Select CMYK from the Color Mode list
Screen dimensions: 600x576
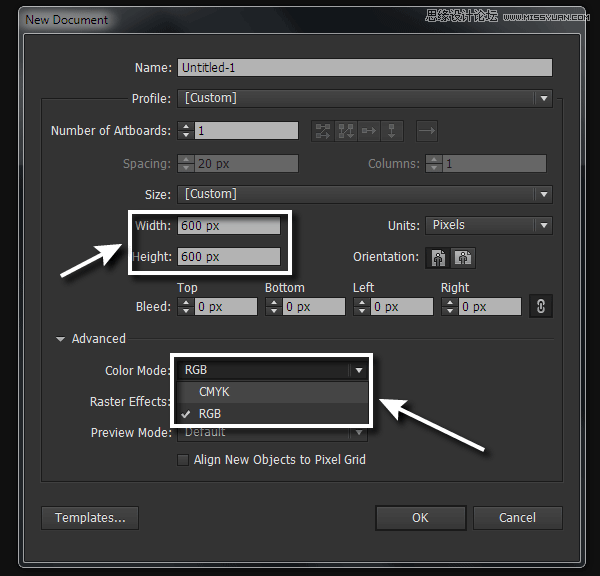pyautogui.click(x=214, y=392)
